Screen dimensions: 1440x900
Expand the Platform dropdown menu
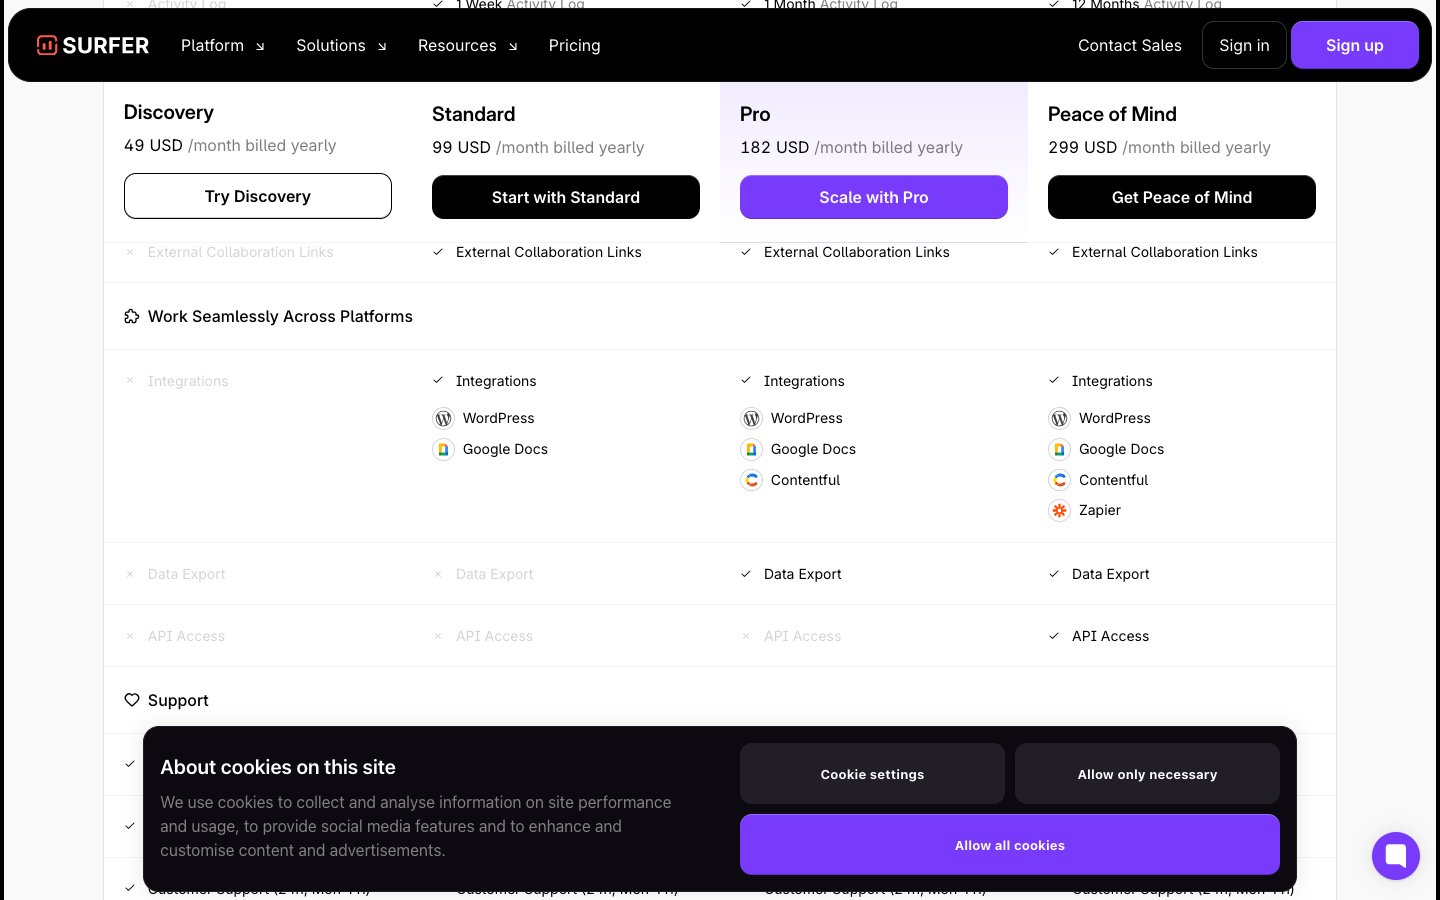(223, 46)
